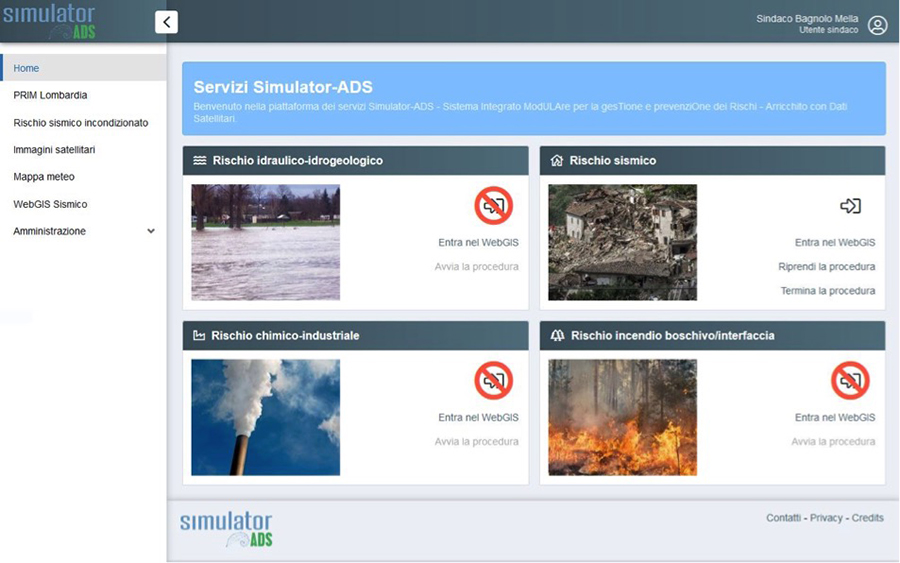The width and height of the screenshot is (900, 563).
Task: Open the user profile avatar icon
Action: tap(877, 25)
